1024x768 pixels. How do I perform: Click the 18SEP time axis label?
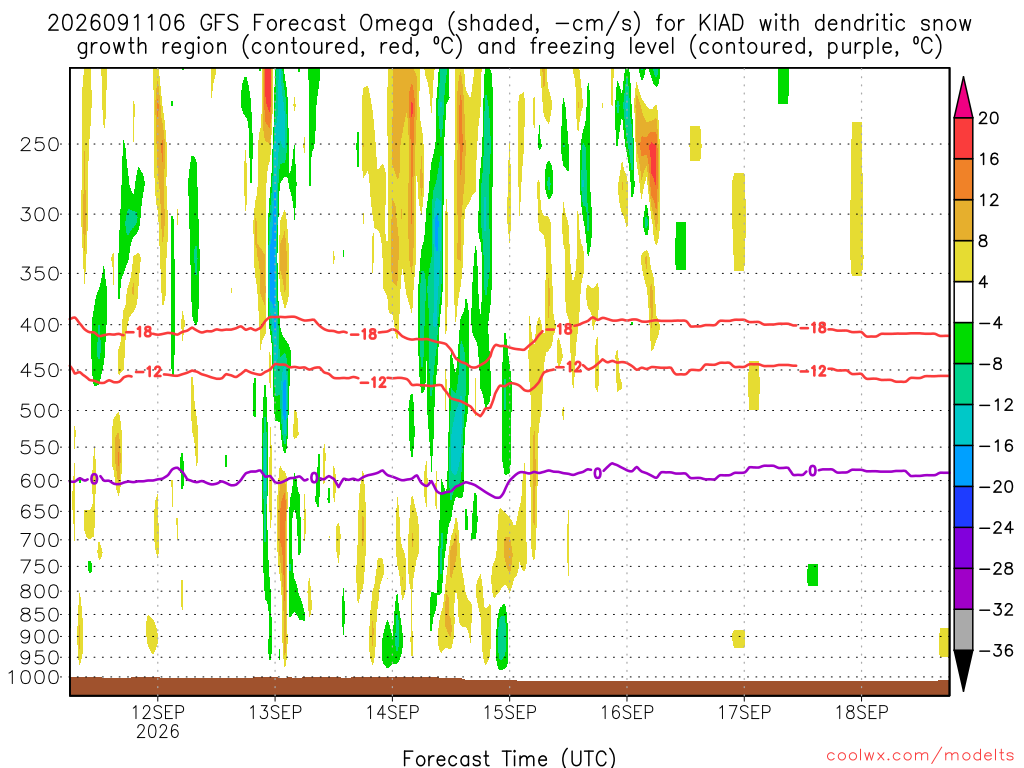[862, 712]
